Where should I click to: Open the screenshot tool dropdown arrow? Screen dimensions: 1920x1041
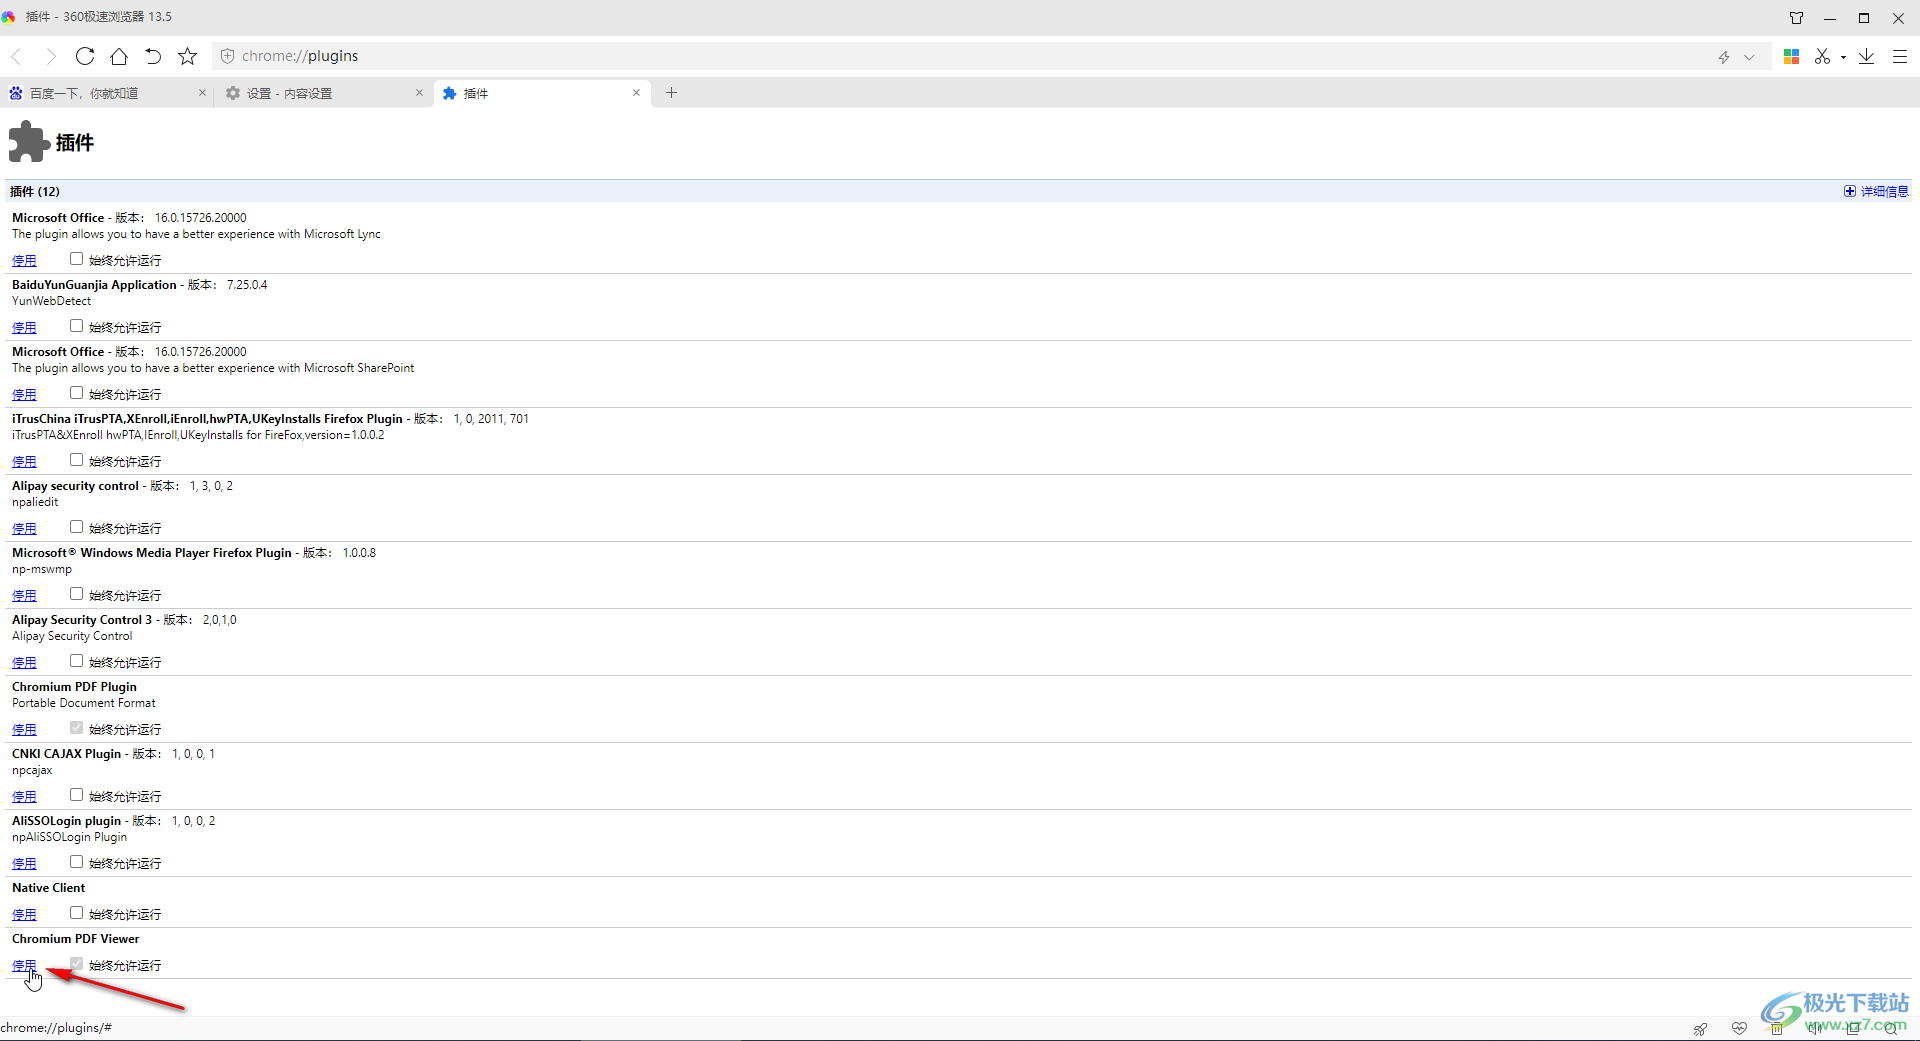point(1843,58)
